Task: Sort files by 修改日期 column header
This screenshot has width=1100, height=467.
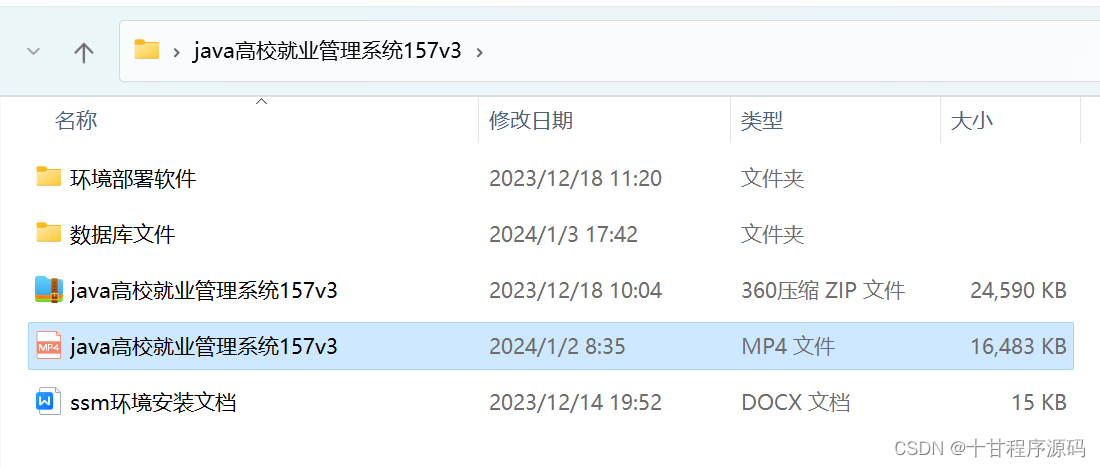Action: coord(531,121)
